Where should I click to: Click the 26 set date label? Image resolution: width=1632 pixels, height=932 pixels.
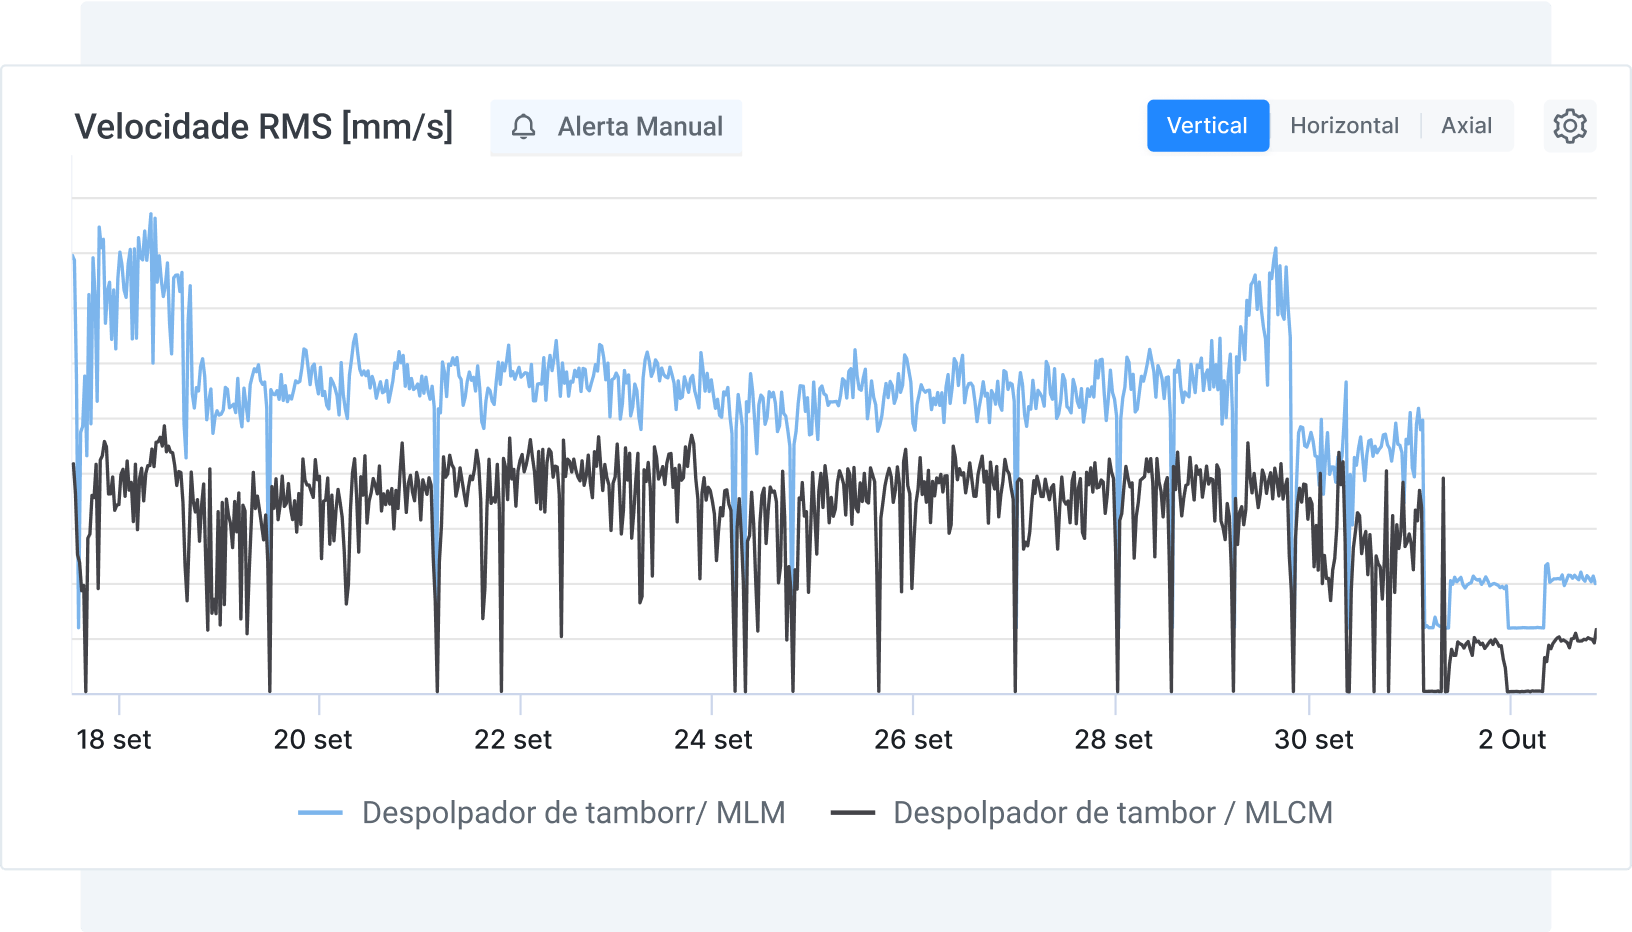coord(913,739)
